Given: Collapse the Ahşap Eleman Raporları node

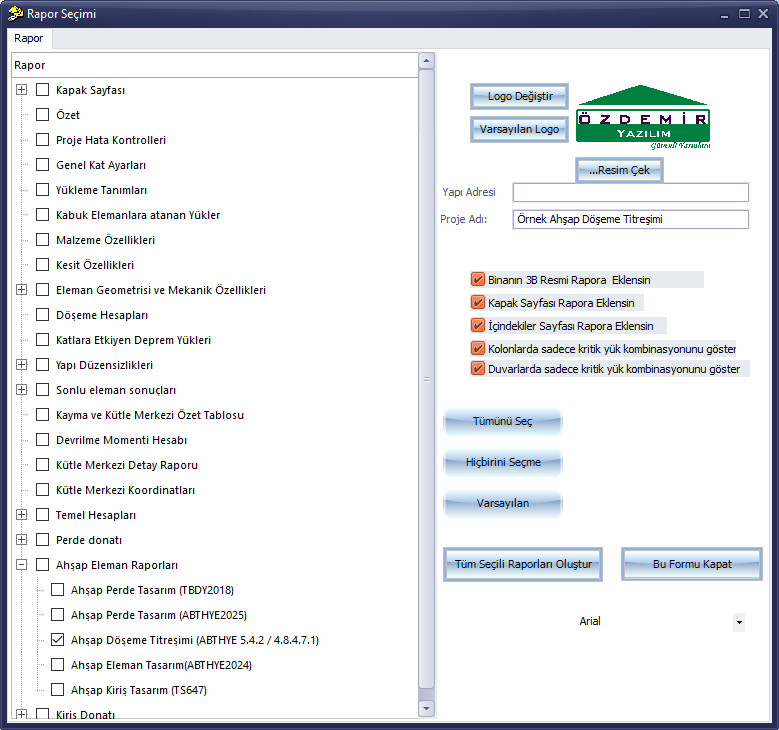Looking at the screenshot, I should [x=21, y=565].
